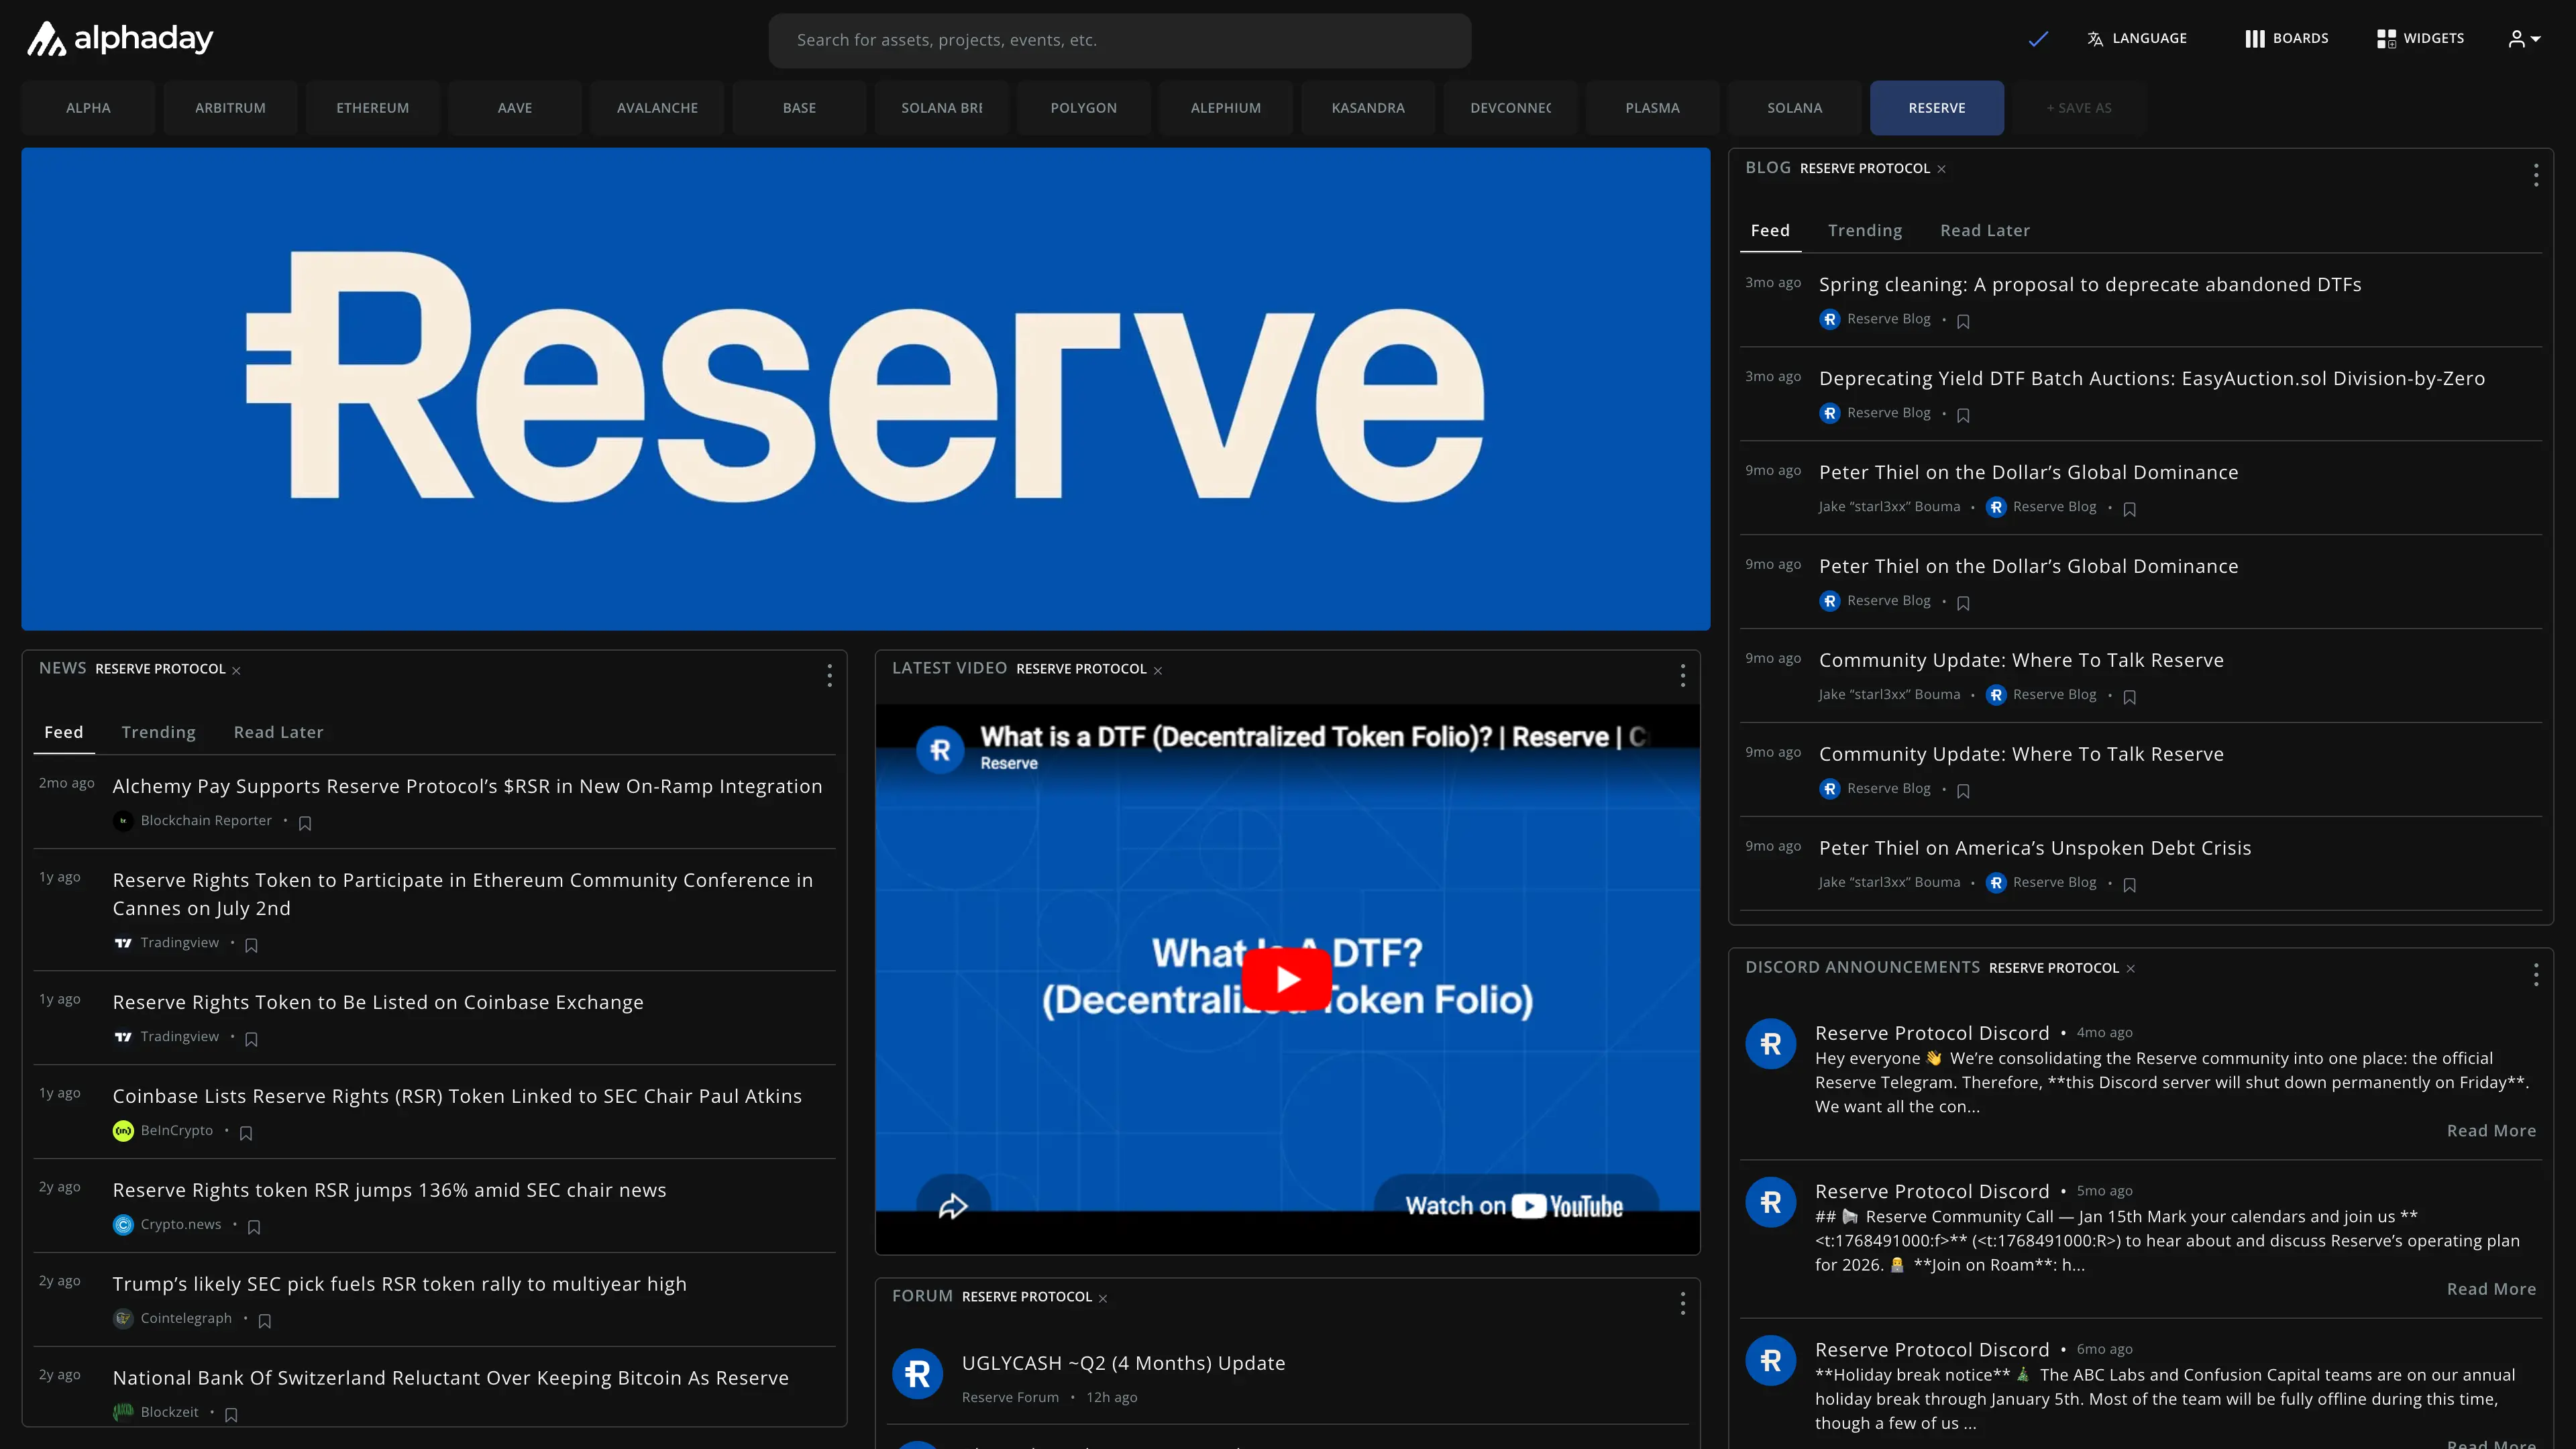
Task: Open the Boards panel
Action: 2287,39
